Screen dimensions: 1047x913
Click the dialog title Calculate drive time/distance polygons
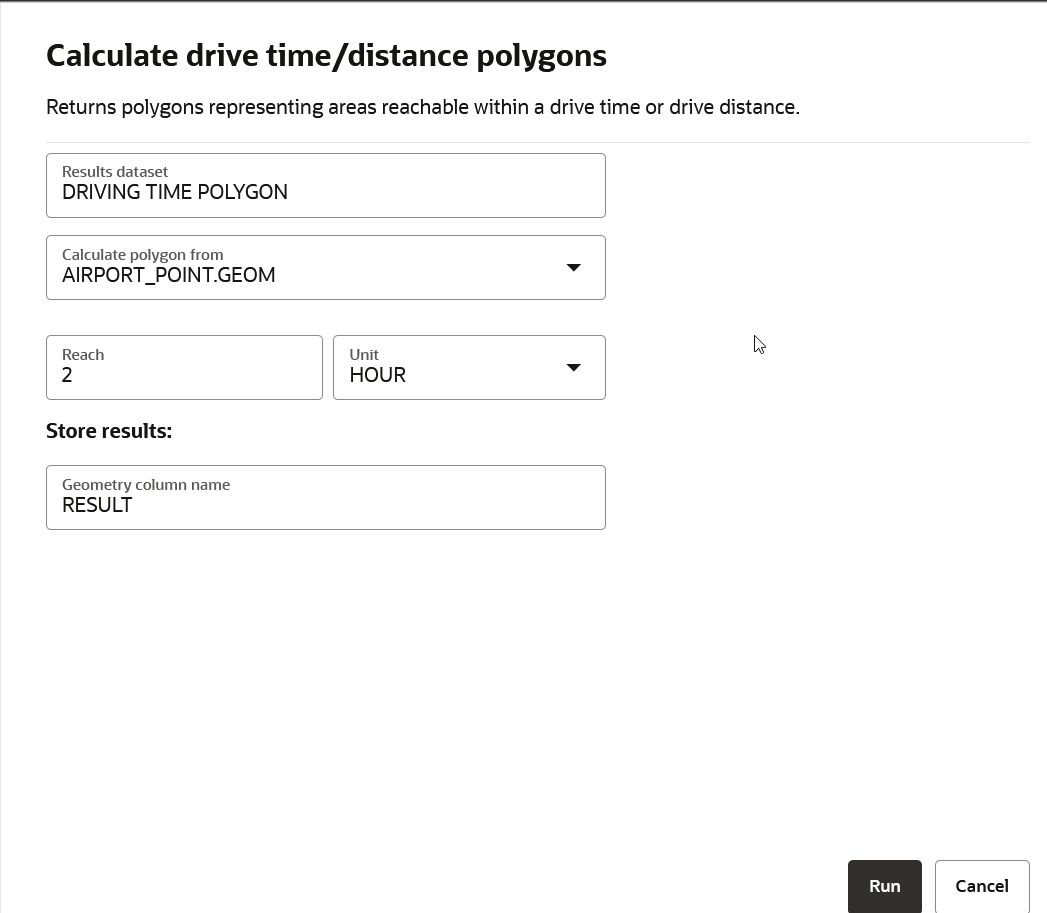click(x=326, y=55)
